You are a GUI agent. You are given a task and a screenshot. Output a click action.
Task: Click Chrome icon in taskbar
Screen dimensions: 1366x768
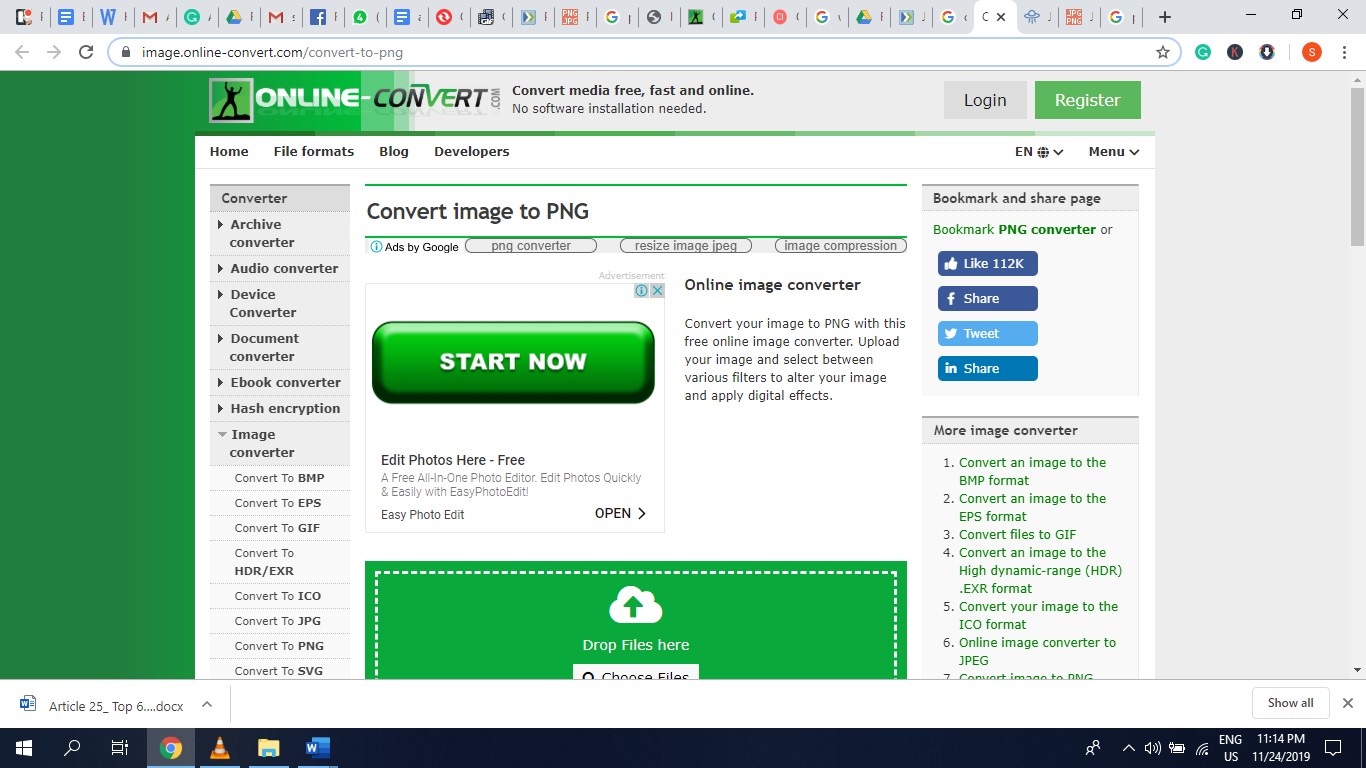click(171, 748)
